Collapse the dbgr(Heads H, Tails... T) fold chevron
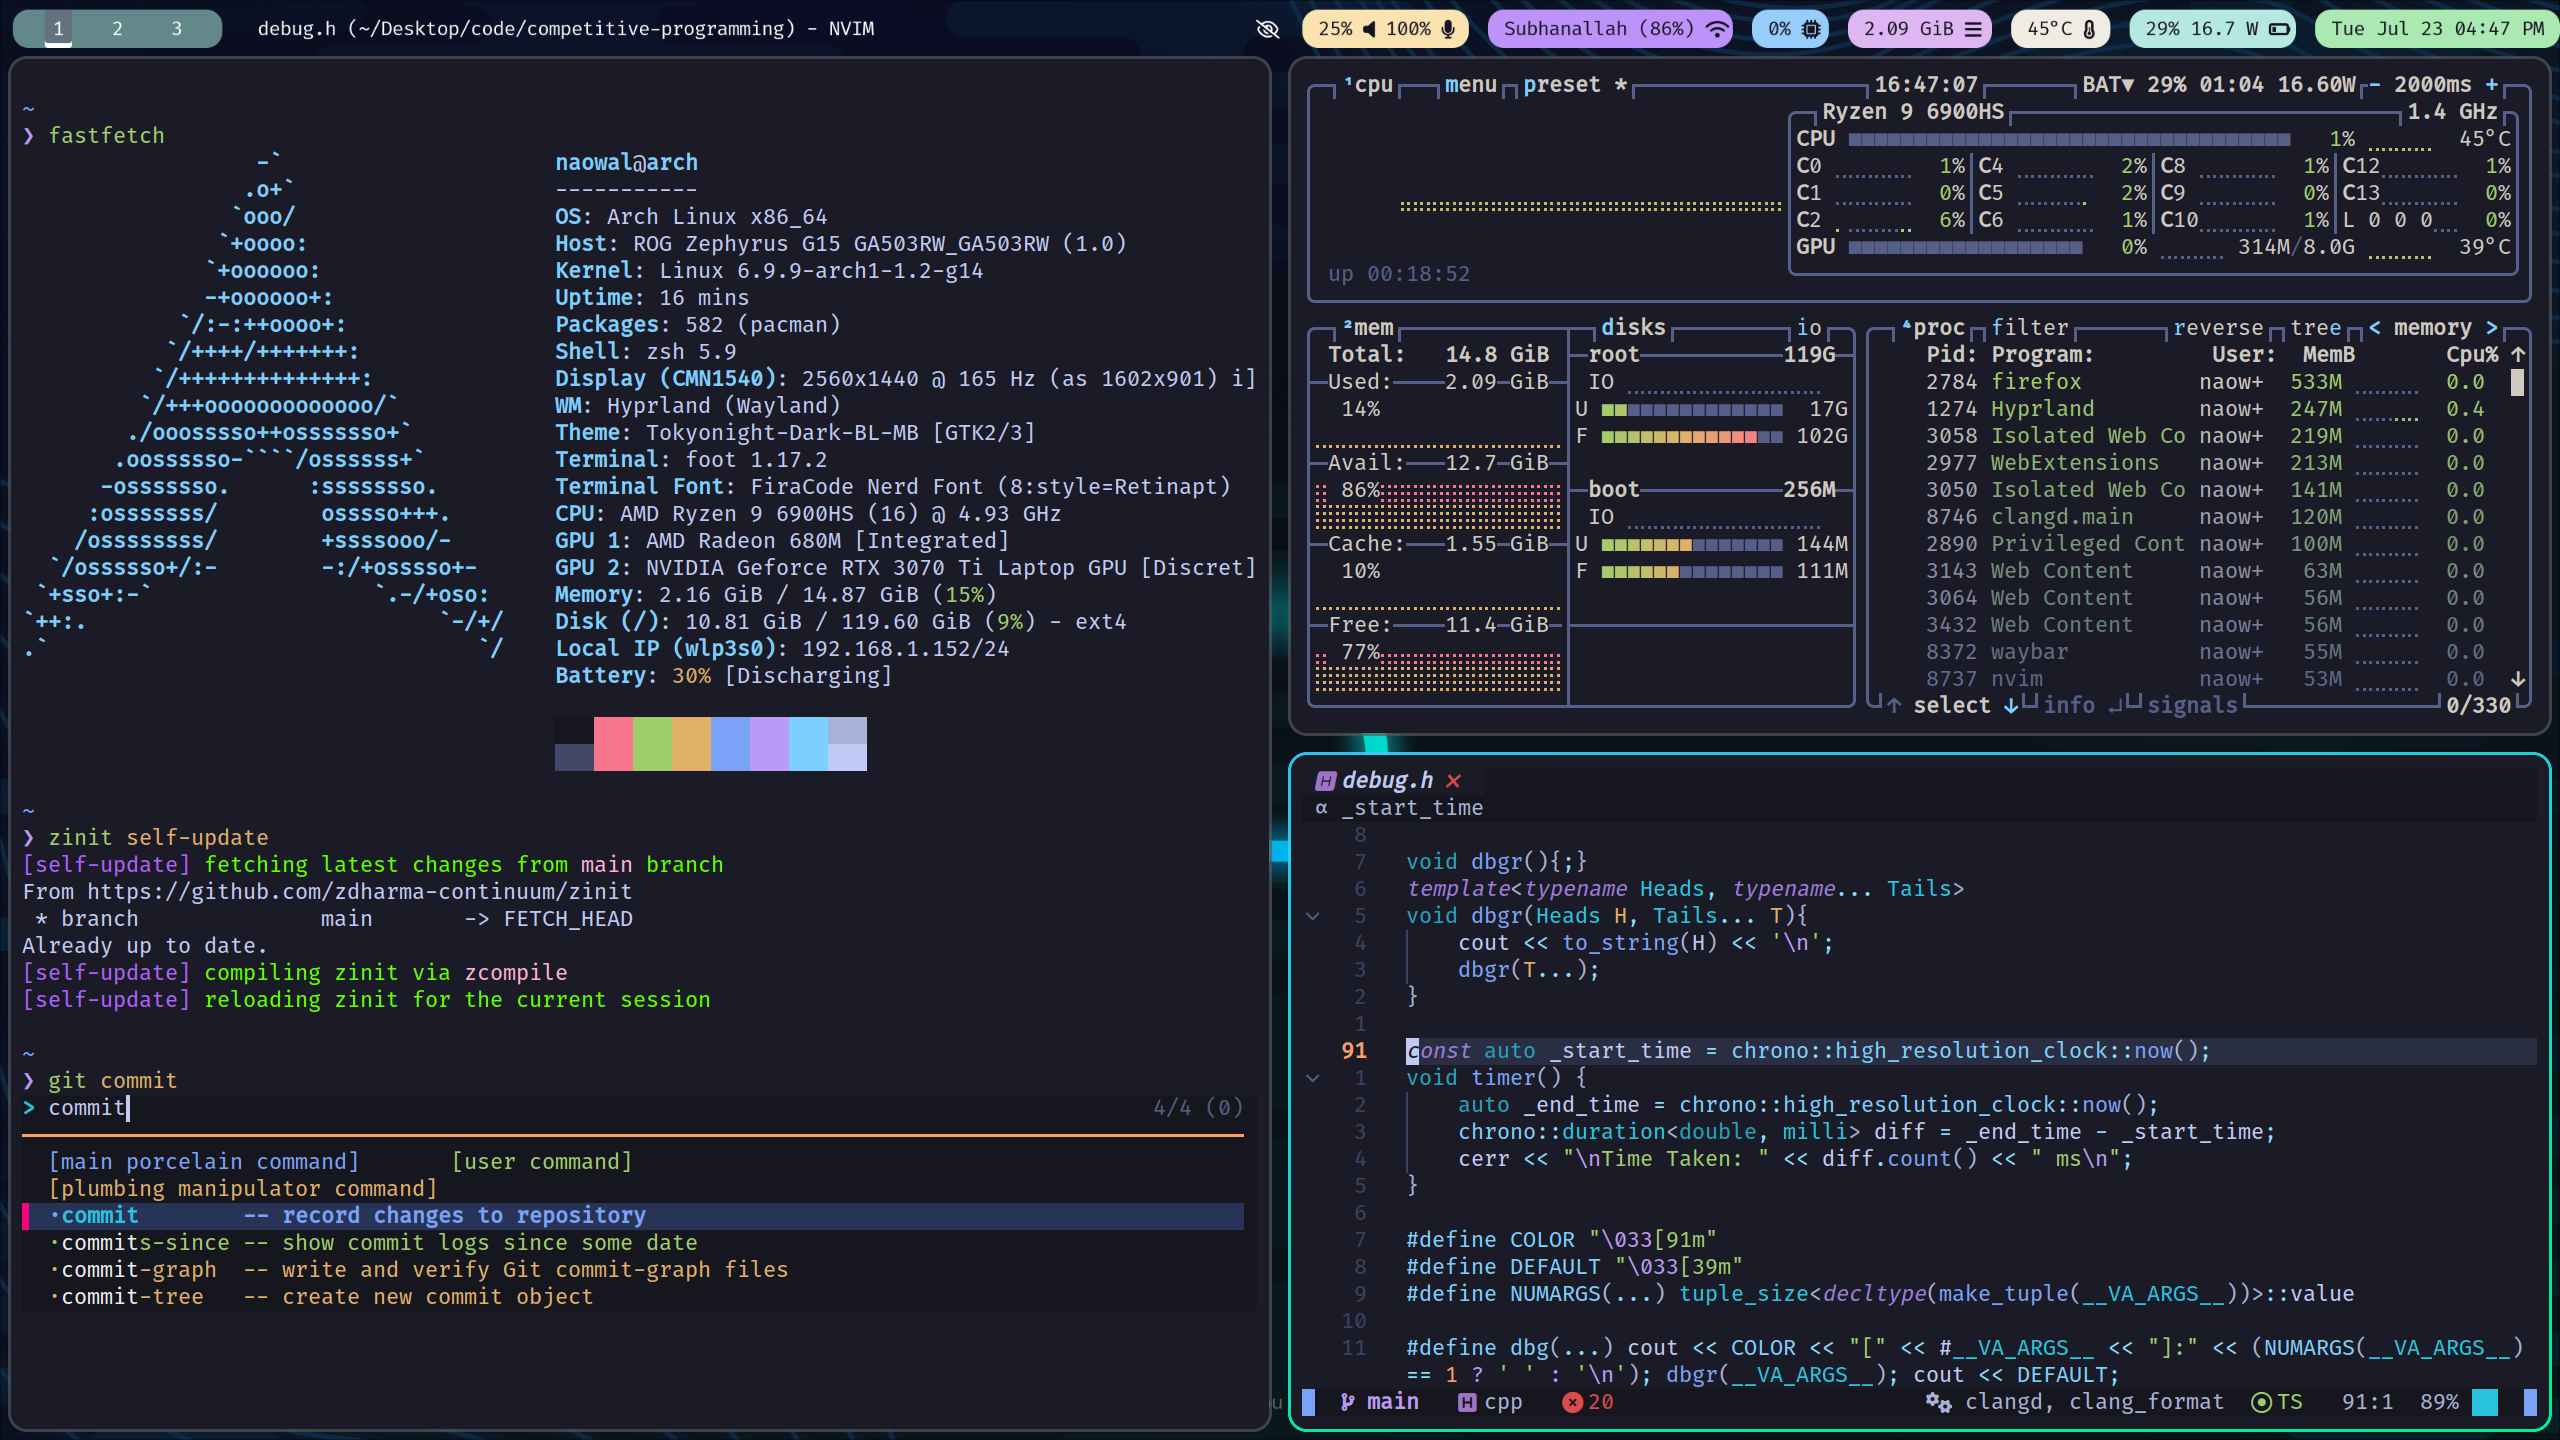 (1313, 916)
